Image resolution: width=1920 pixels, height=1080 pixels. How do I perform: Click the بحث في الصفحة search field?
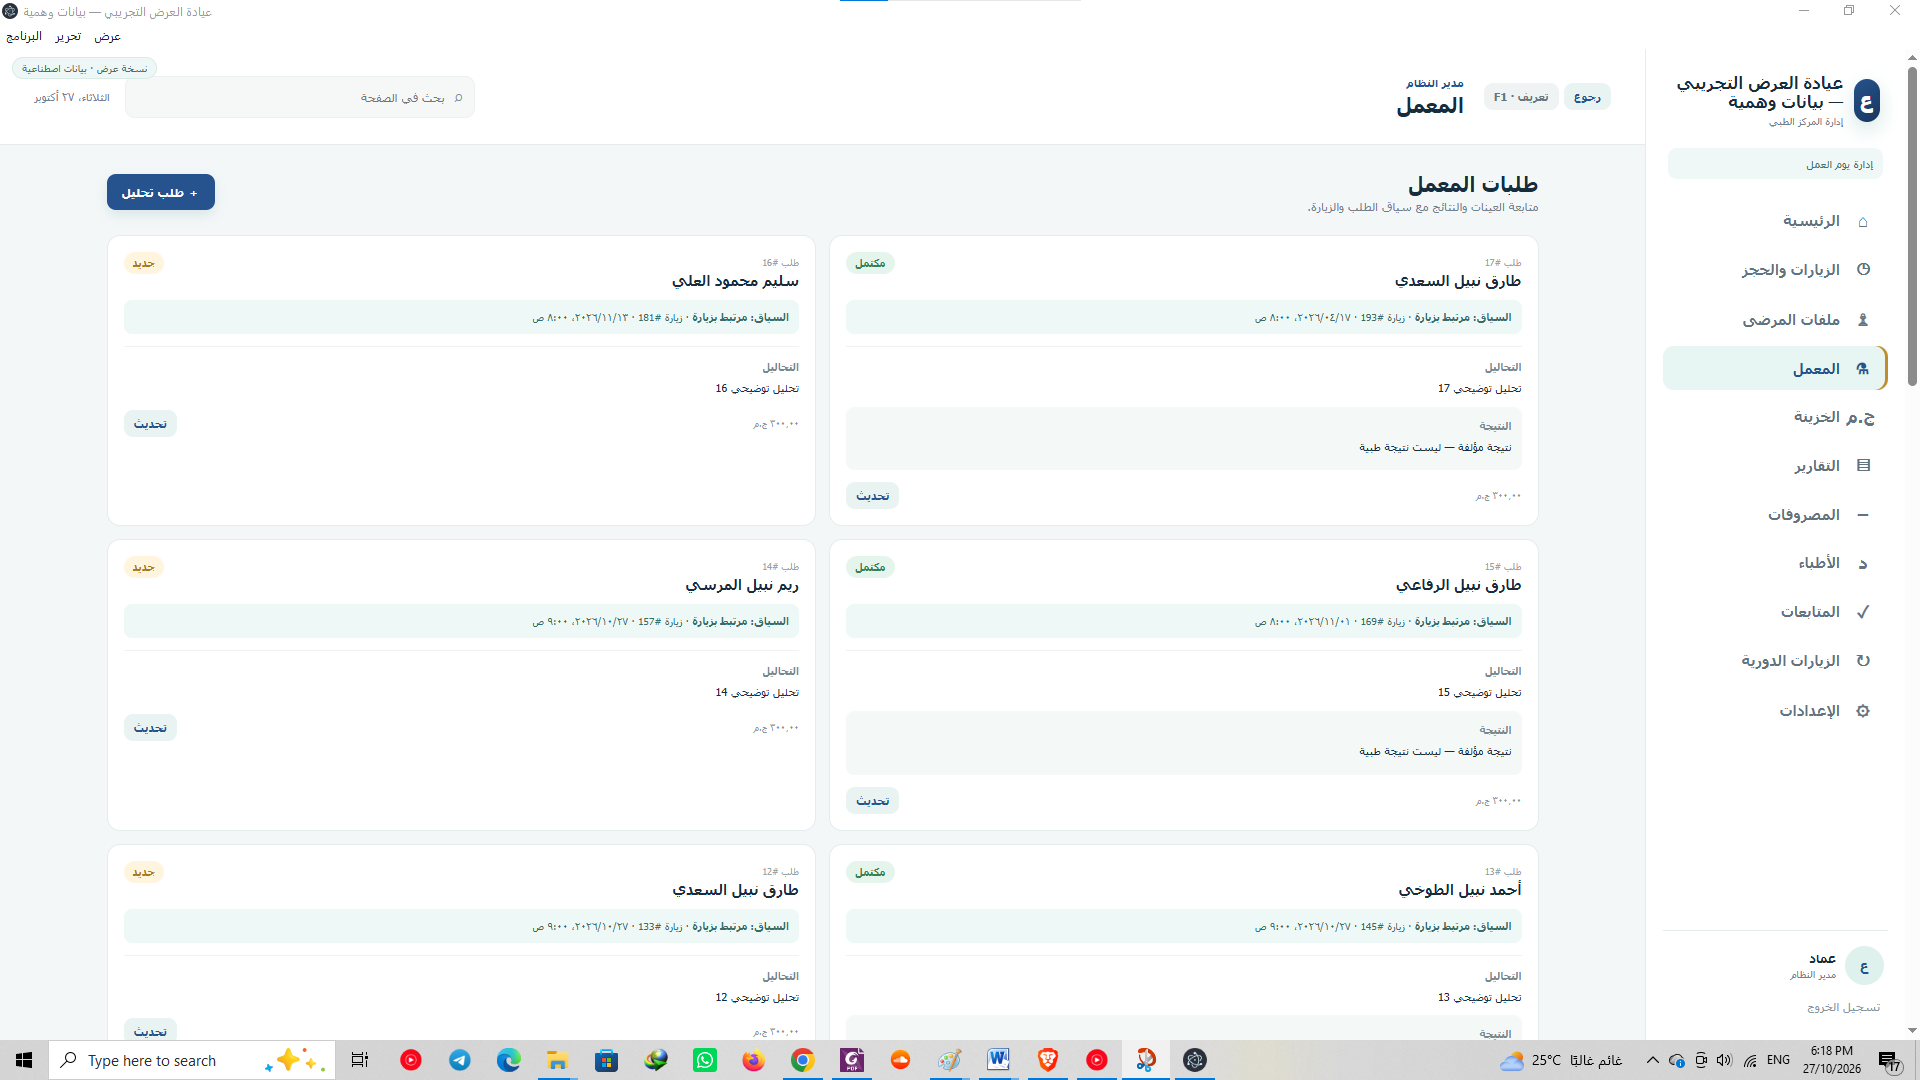pyautogui.click(x=300, y=97)
